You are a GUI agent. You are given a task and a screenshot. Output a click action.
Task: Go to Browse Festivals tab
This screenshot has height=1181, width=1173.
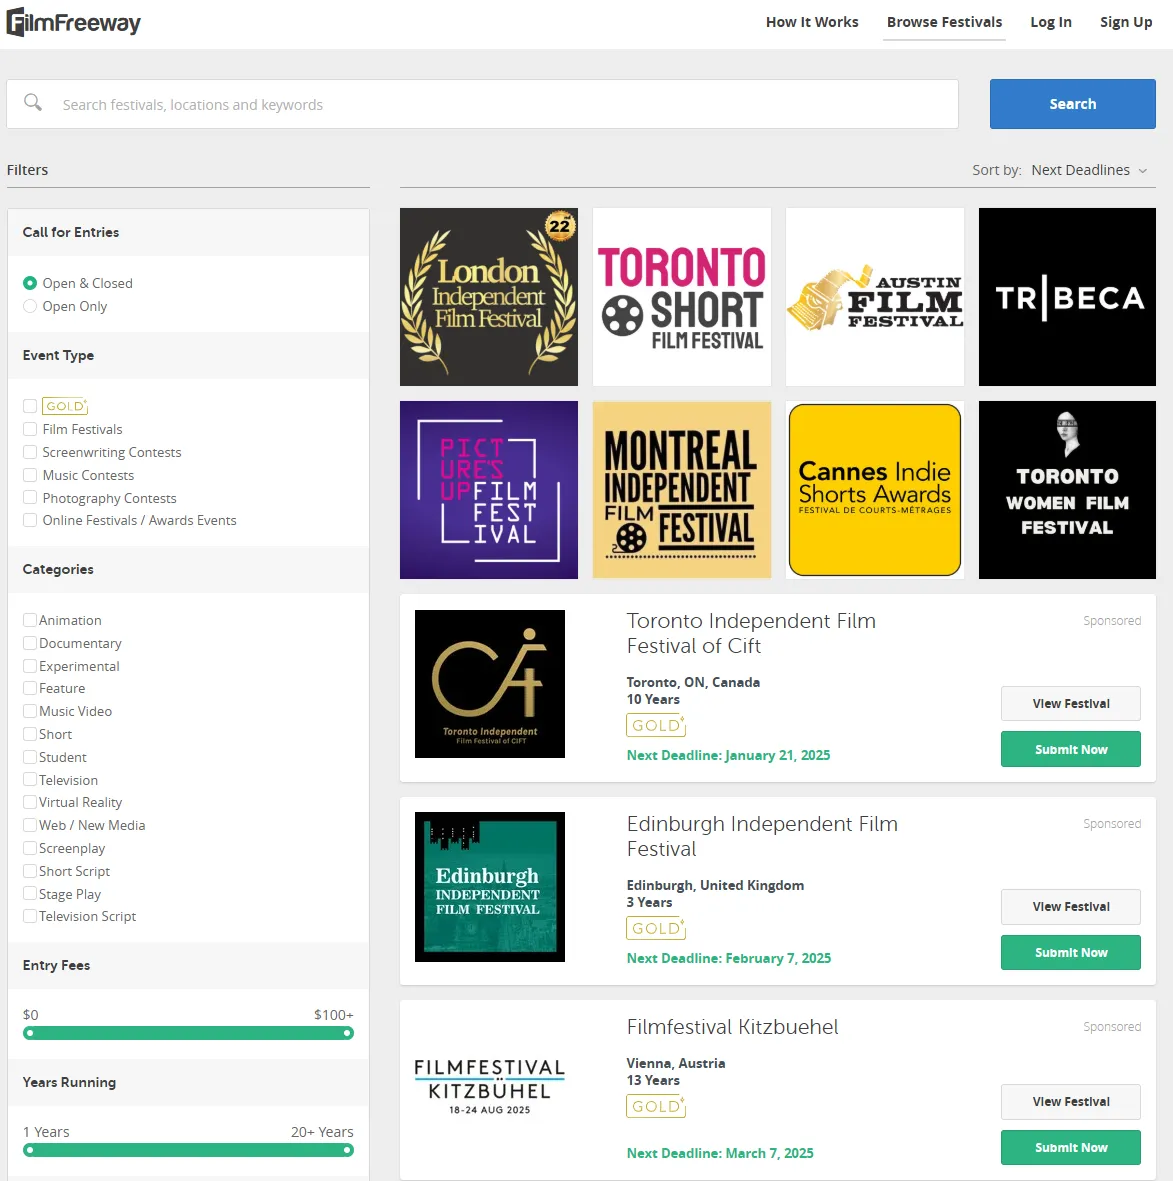point(944,22)
